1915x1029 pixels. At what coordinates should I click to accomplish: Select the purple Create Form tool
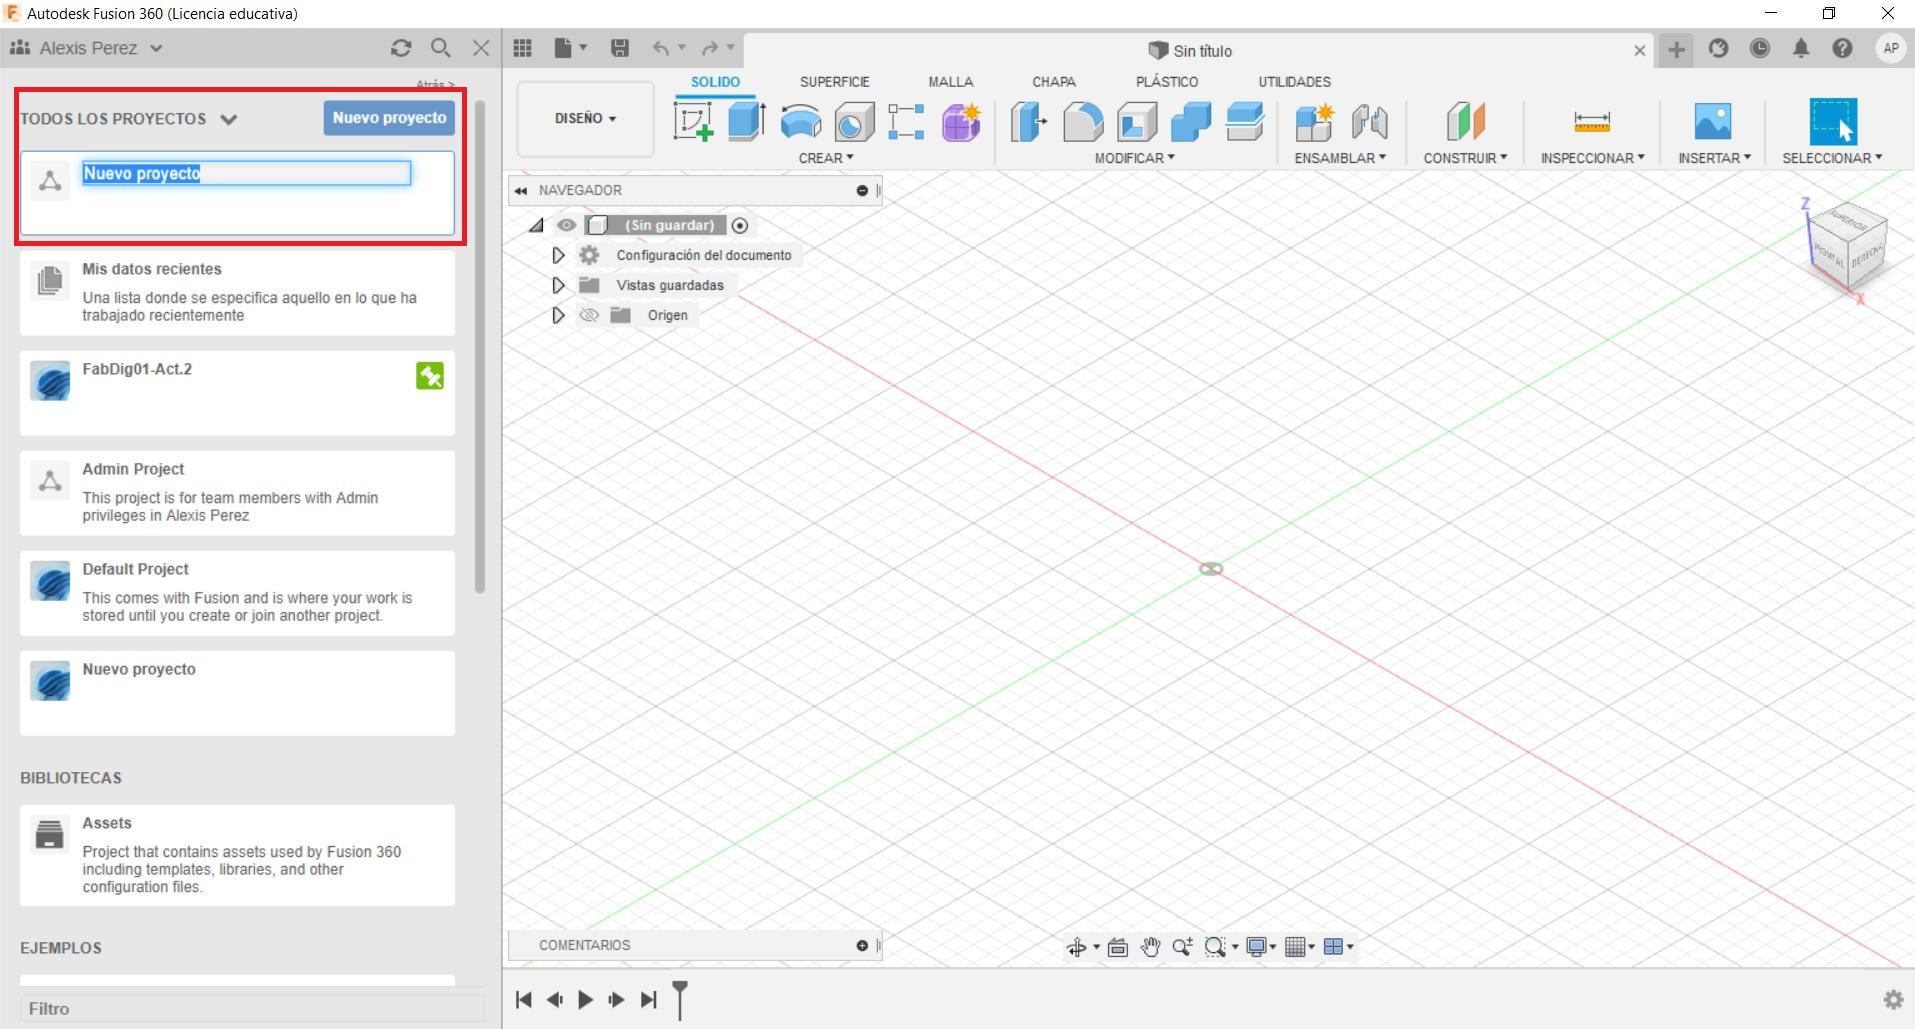coord(961,122)
